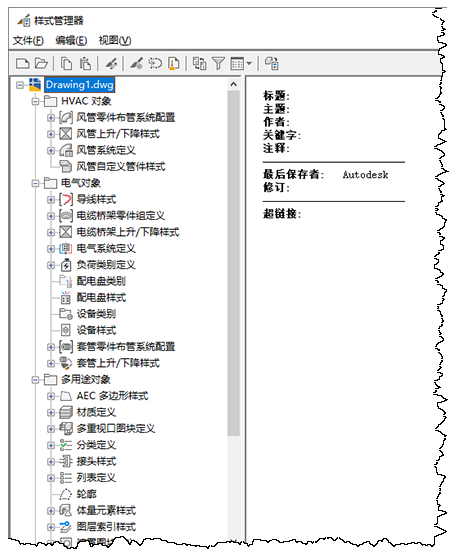Click the 电缆桥架上升/下降样式 icon
The image size is (460, 560).
pyautogui.click(x=66, y=232)
